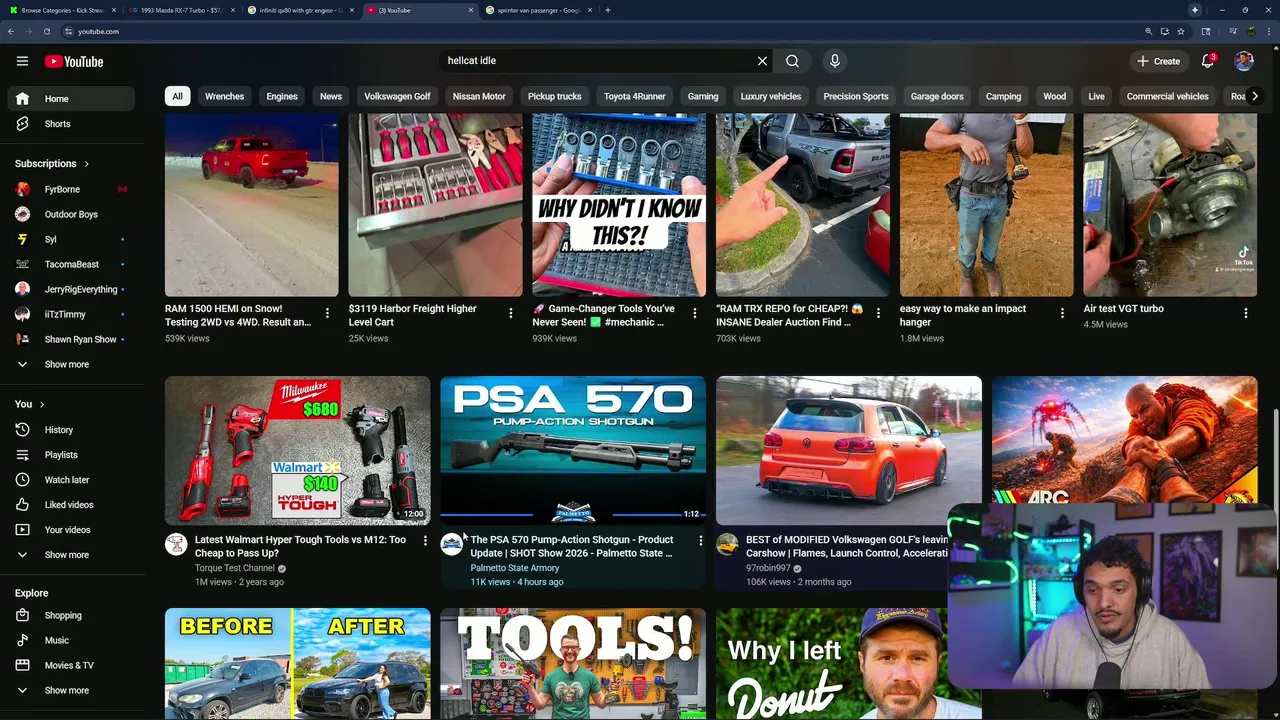Viewport: 1280px width, 720px height.
Task: Open options menu for RAM 1500 HEMI short
Action: [x=327, y=313]
